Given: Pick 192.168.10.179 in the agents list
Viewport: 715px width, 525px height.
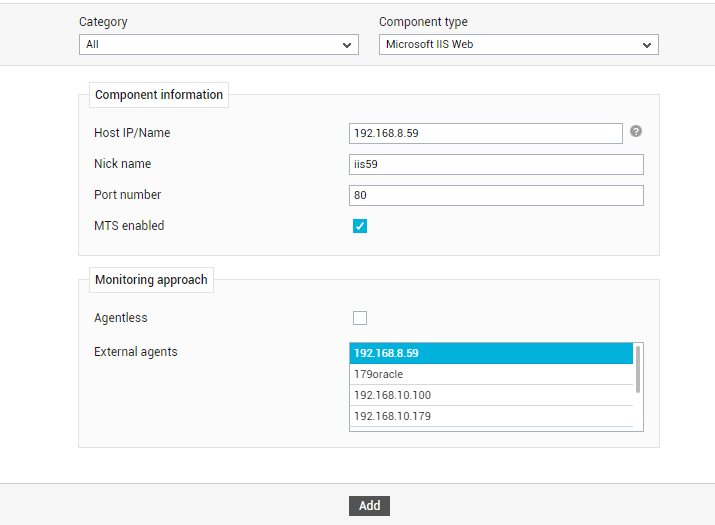Looking at the screenshot, I should tap(491, 416).
